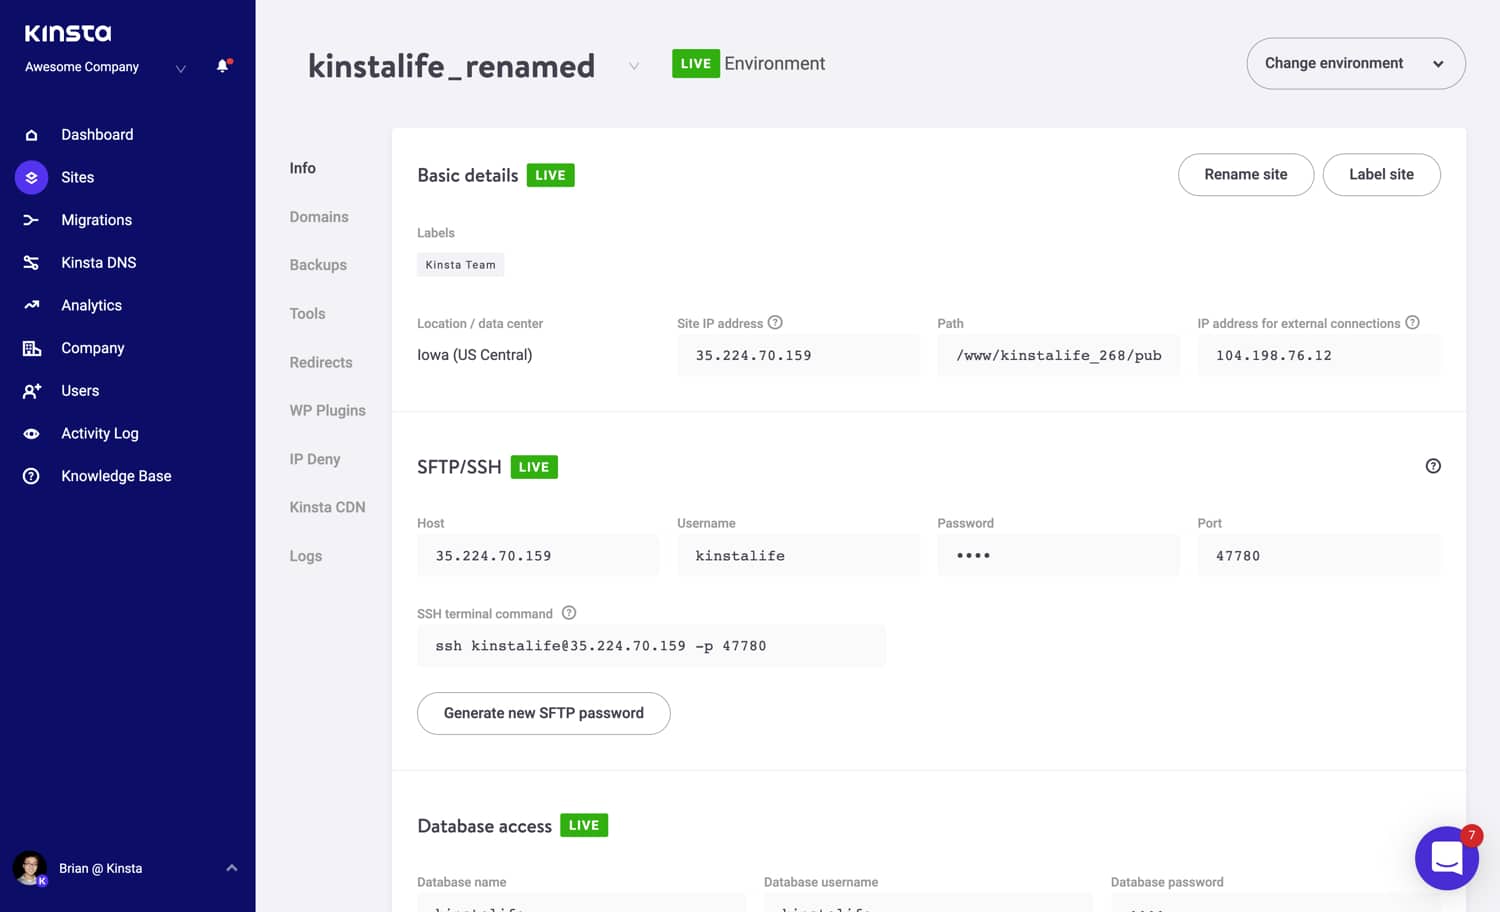The width and height of the screenshot is (1500, 912).
Task: Click Iowa (US Central) location text
Action: [x=475, y=355]
